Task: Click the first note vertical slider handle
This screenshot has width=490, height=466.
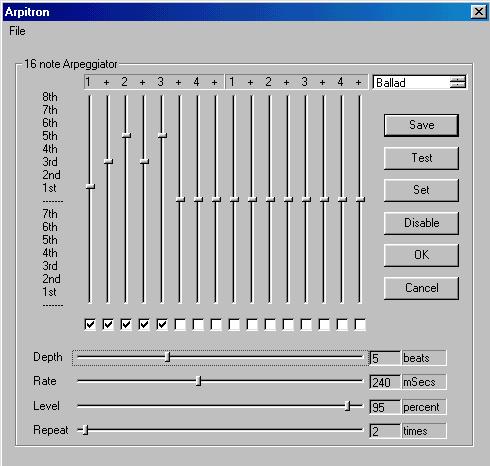Action: coord(90,187)
